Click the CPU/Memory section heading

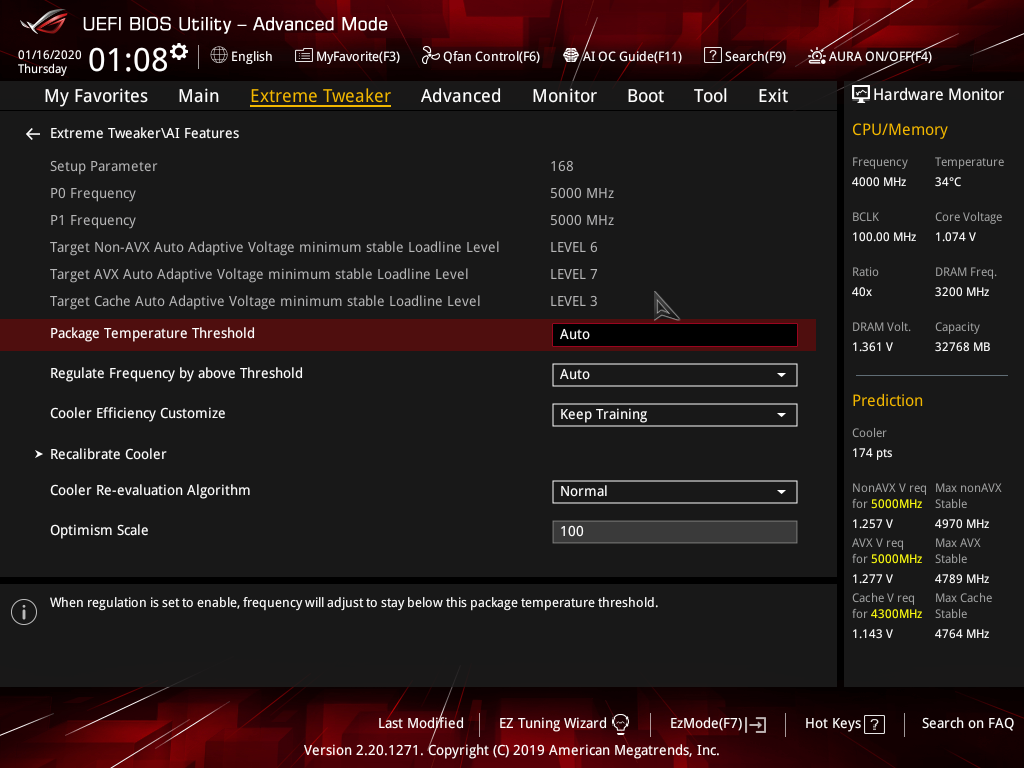[x=899, y=130]
